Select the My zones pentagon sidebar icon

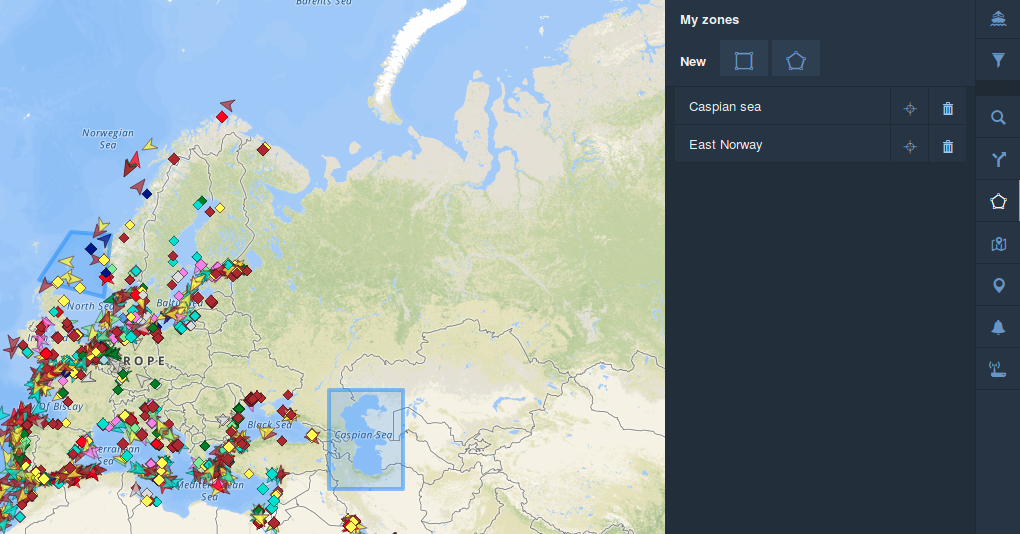[998, 202]
